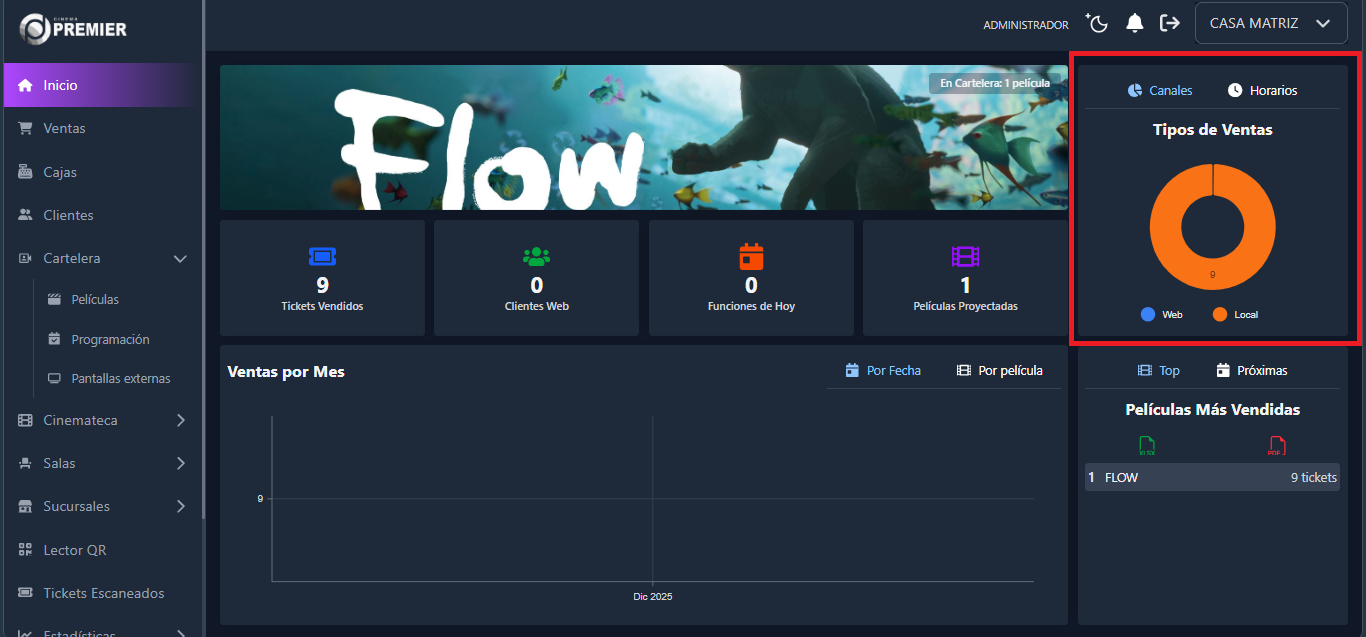Open the notifications bell
Viewport: 1366px width, 637px height.
(x=1134, y=23)
